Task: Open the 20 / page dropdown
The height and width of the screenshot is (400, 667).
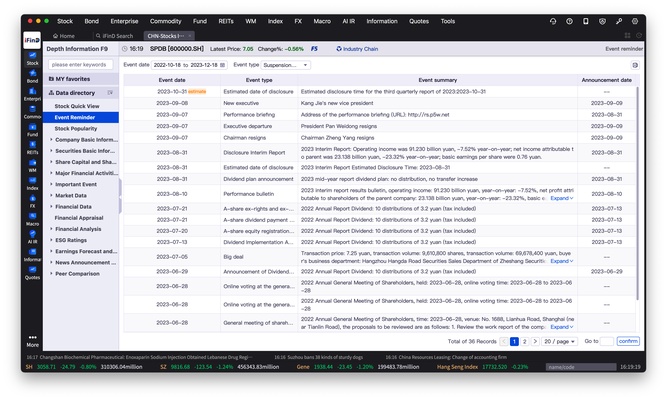Action: pyautogui.click(x=560, y=341)
